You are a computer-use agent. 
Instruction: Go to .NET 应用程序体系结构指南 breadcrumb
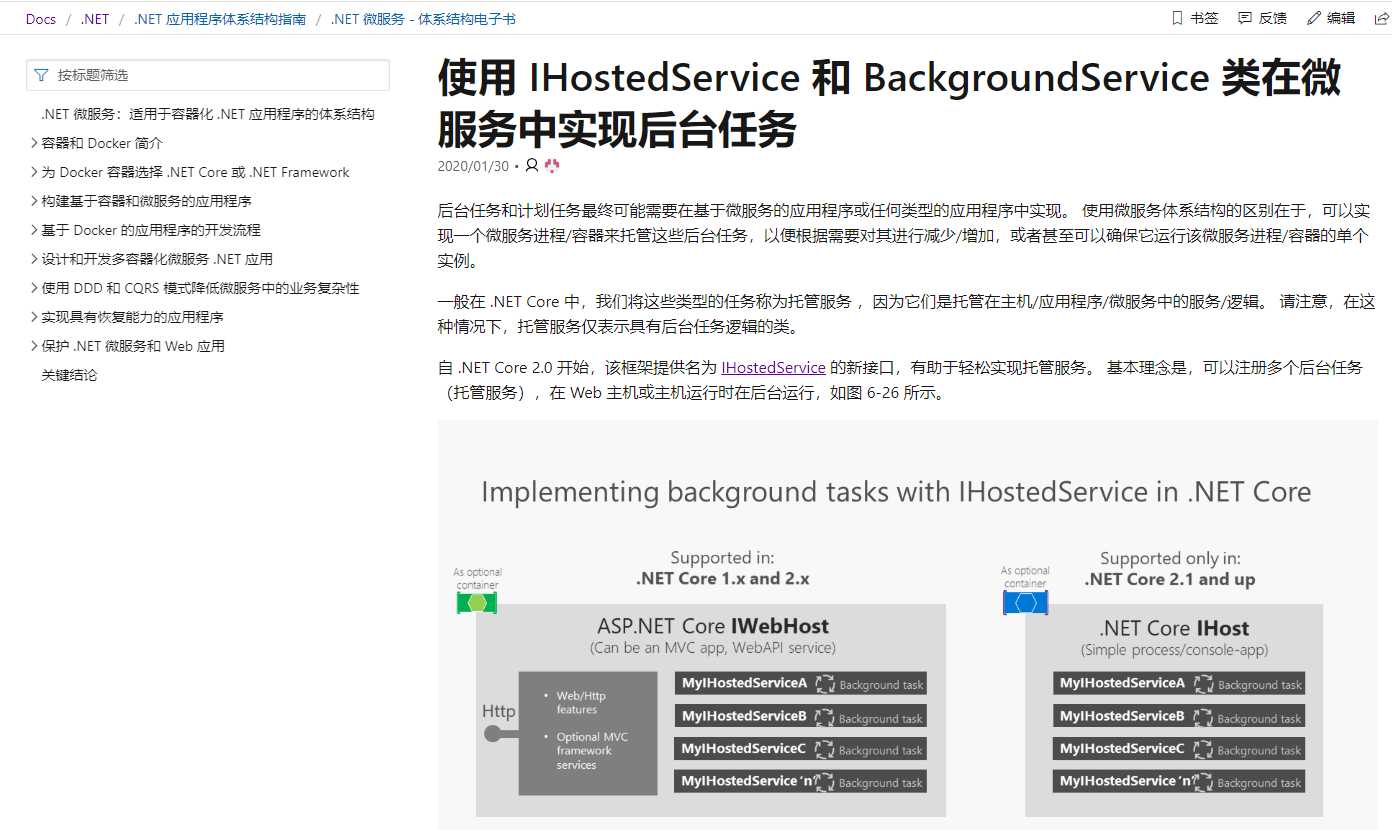tap(220, 19)
